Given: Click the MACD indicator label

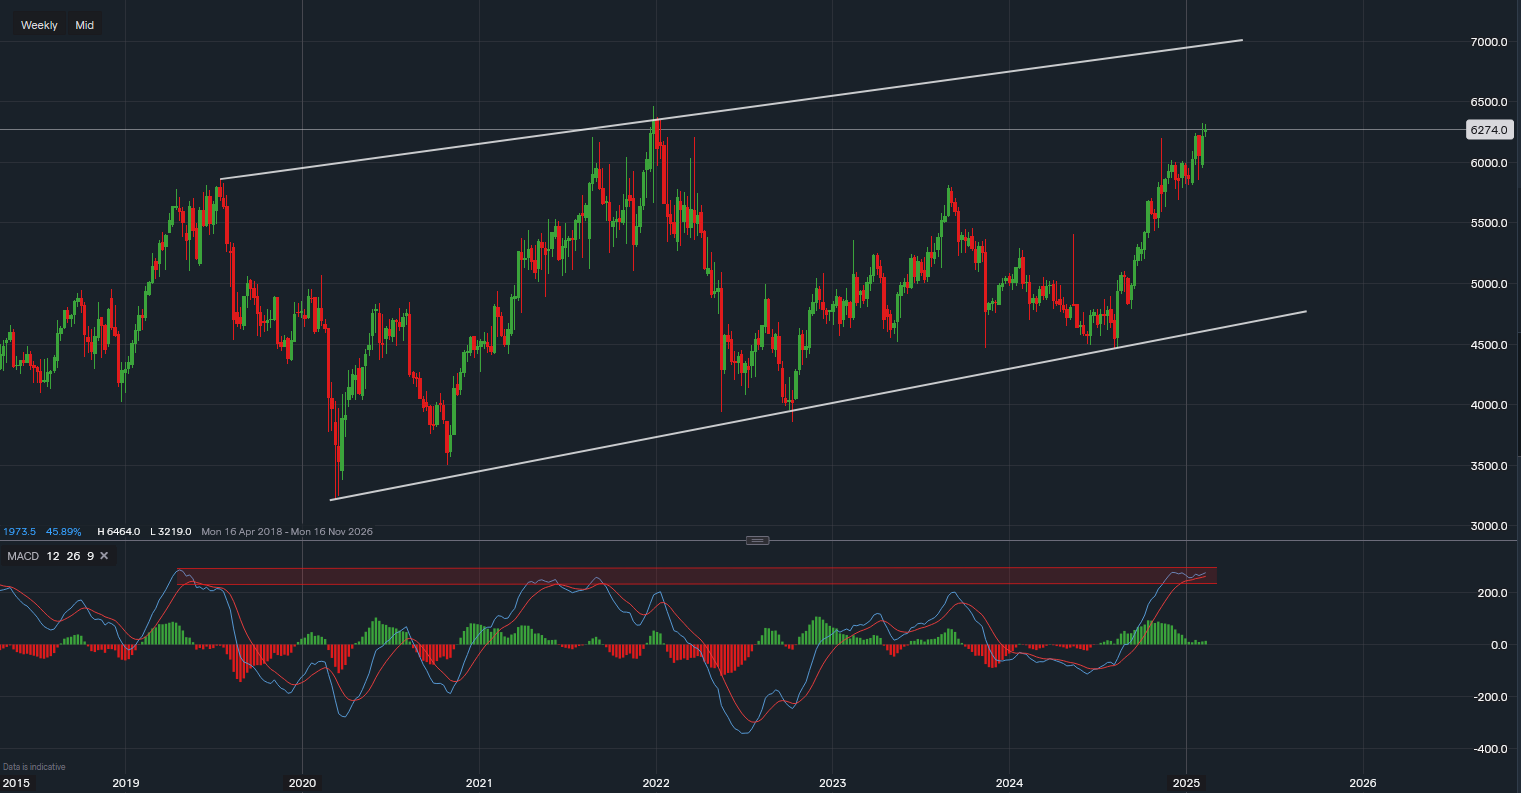Looking at the screenshot, I should (23, 555).
